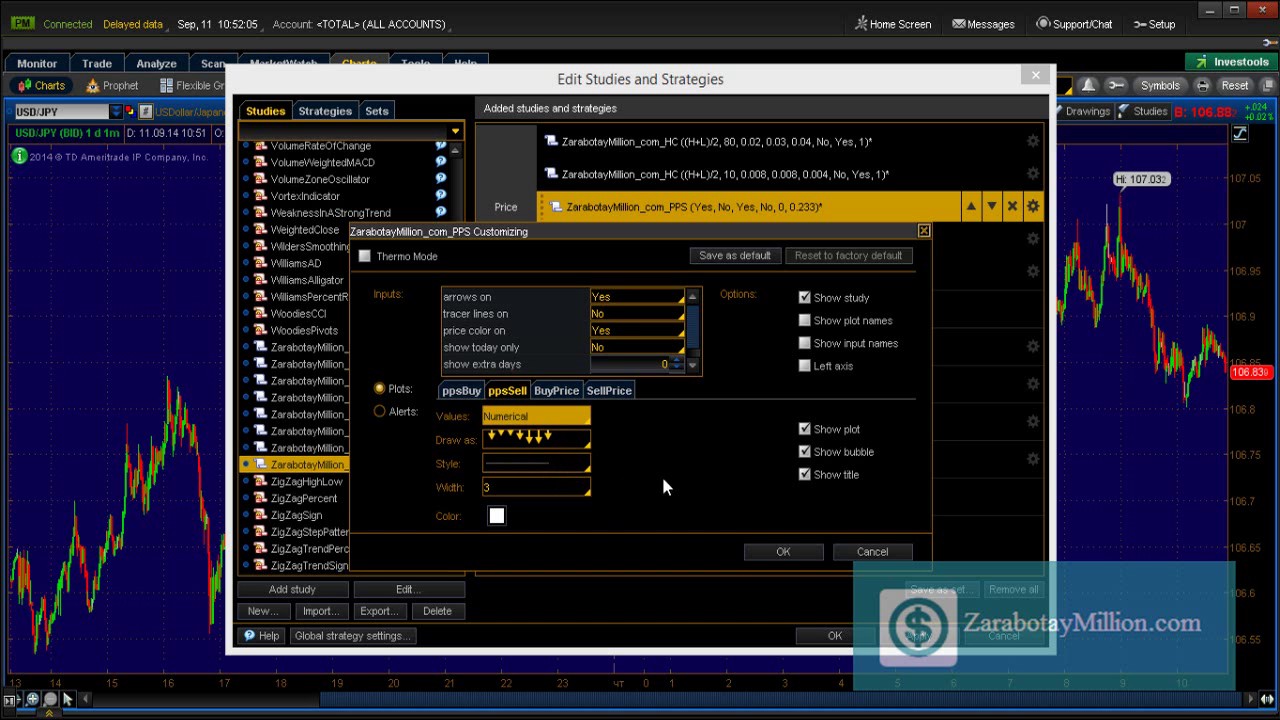Open 'price color on' value dropdown
Viewport: 1280px width, 720px height.
pyautogui.click(x=637, y=331)
